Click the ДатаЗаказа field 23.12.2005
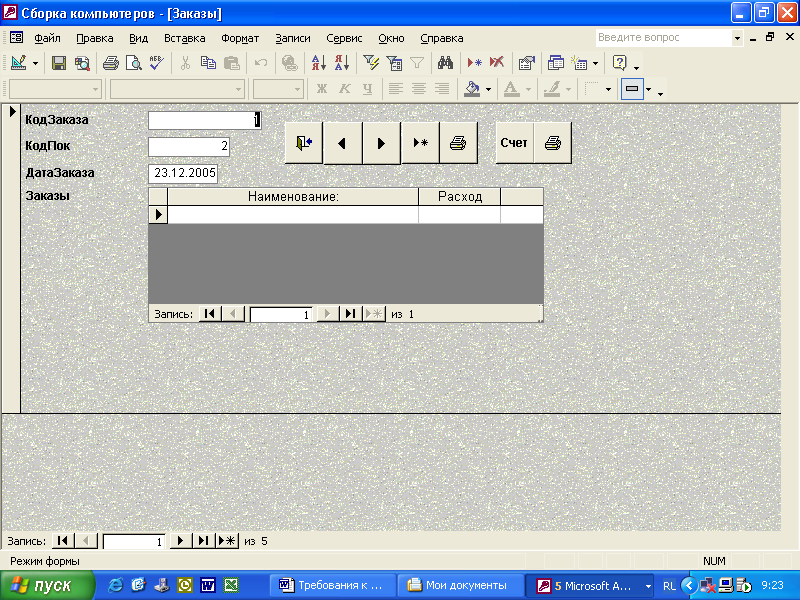 point(183,173)
